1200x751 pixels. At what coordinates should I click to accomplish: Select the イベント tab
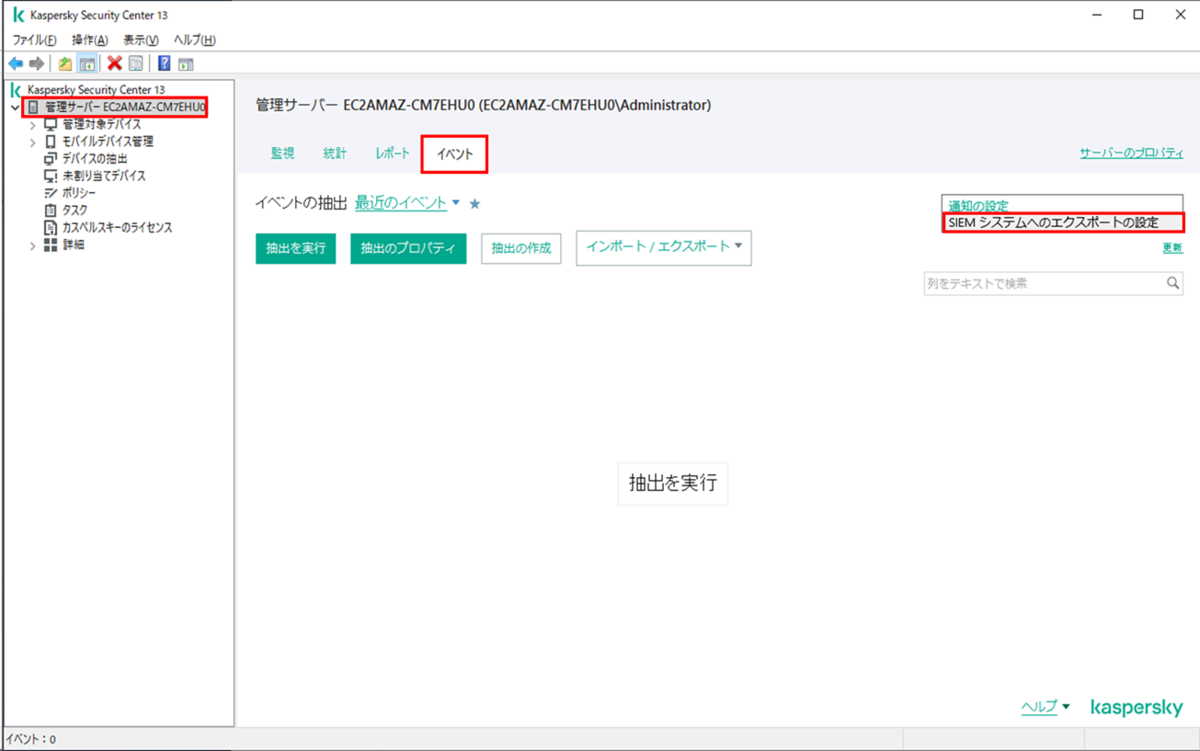tap(455, 154)
